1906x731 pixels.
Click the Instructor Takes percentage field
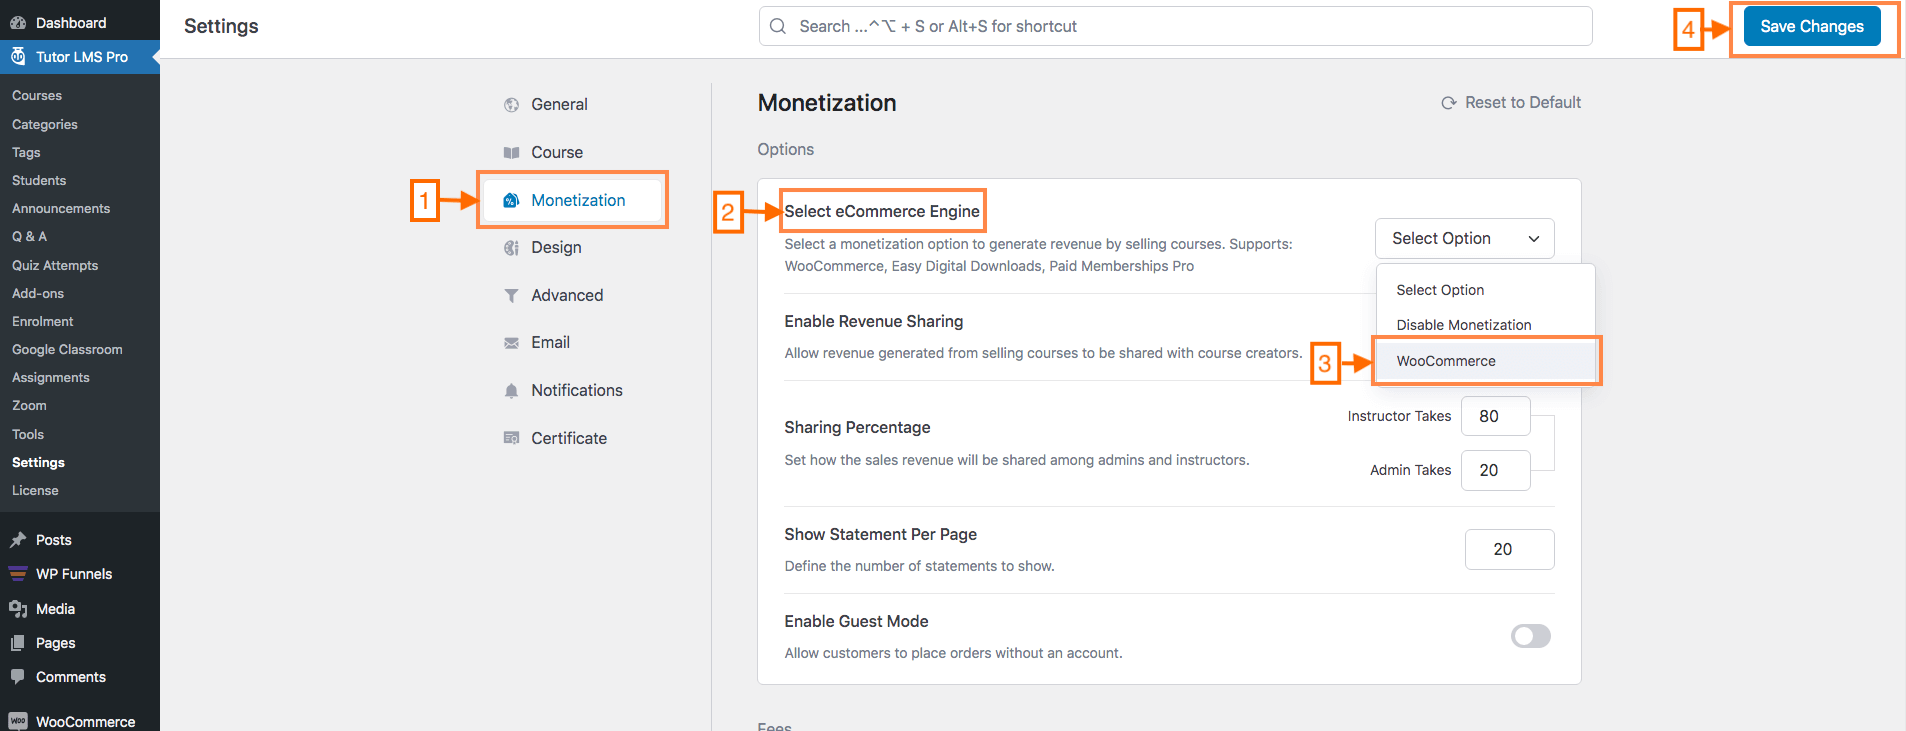tap(1495, 416)
